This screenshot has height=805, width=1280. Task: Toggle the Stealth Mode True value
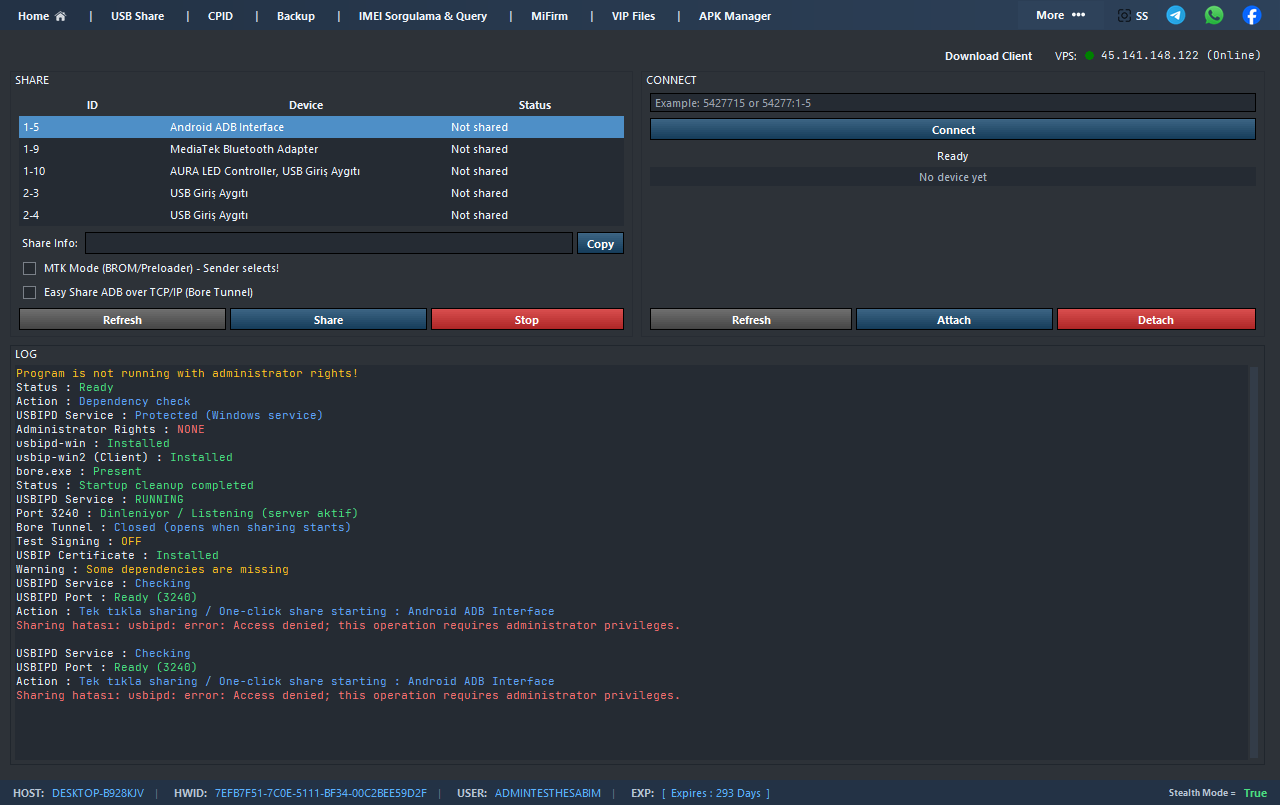[1255, 793]
